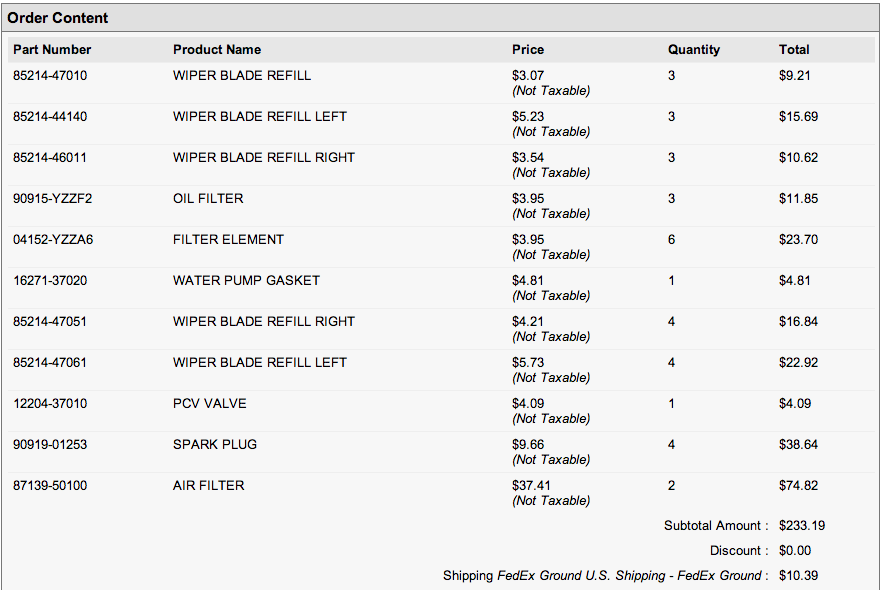The width and height of the screenshot is (882, 590).
Task: Click the Subtotal Amount value $233.19
Action: (802, 526)
